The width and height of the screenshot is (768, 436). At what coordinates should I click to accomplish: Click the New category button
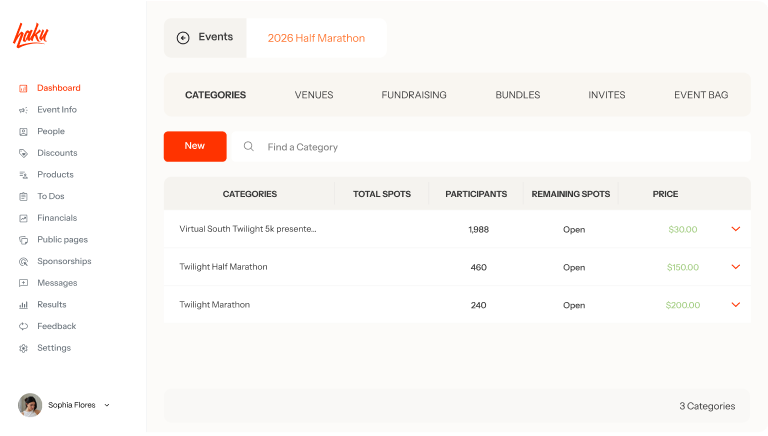tap(195, 146)
